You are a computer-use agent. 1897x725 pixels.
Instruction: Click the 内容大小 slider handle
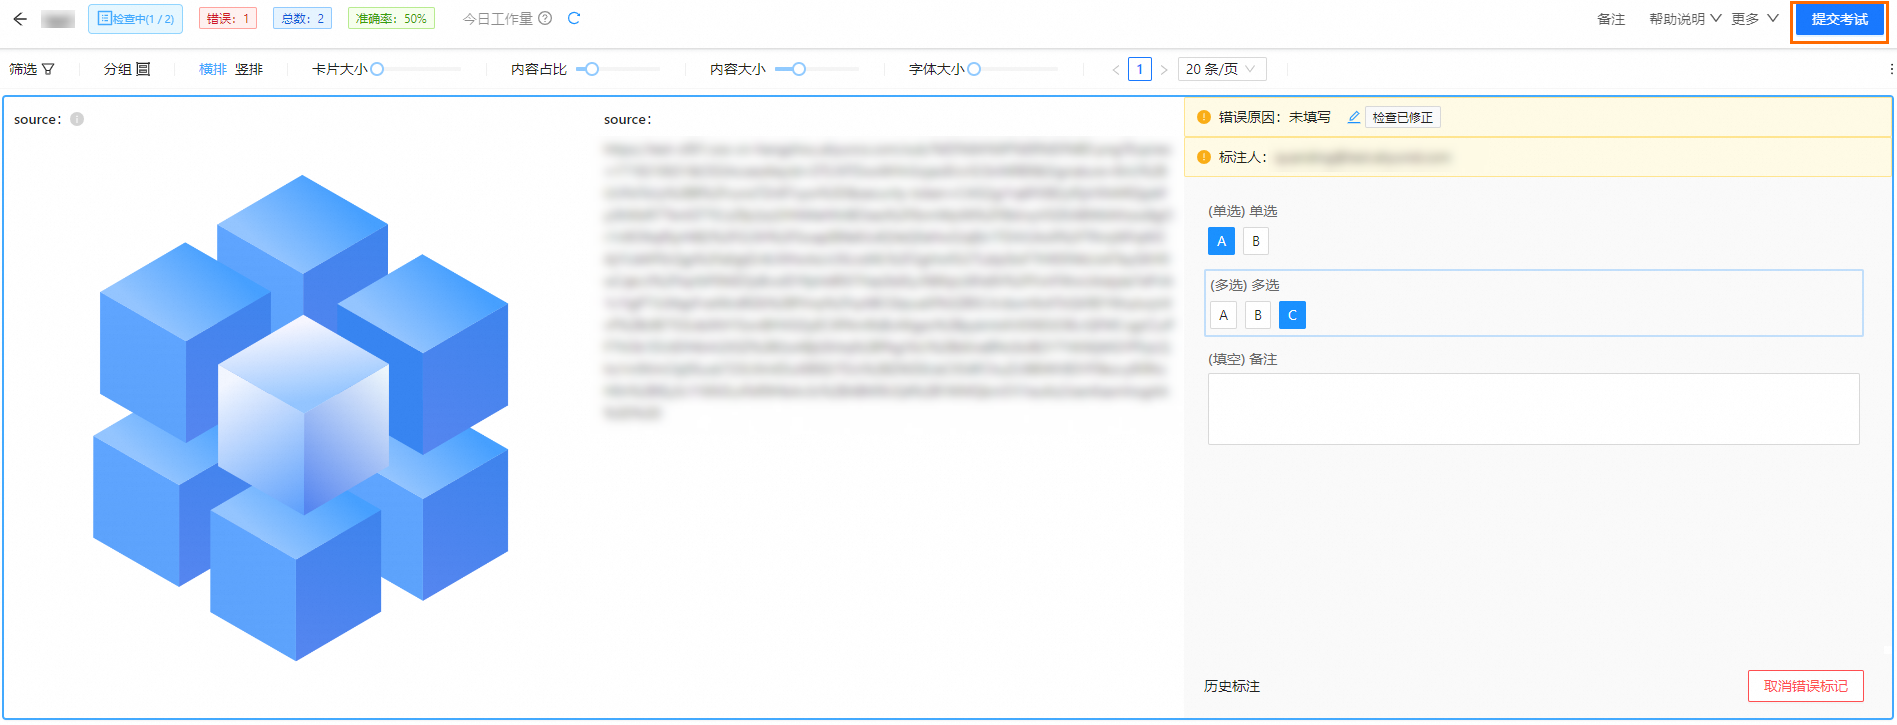coord(799,69)
